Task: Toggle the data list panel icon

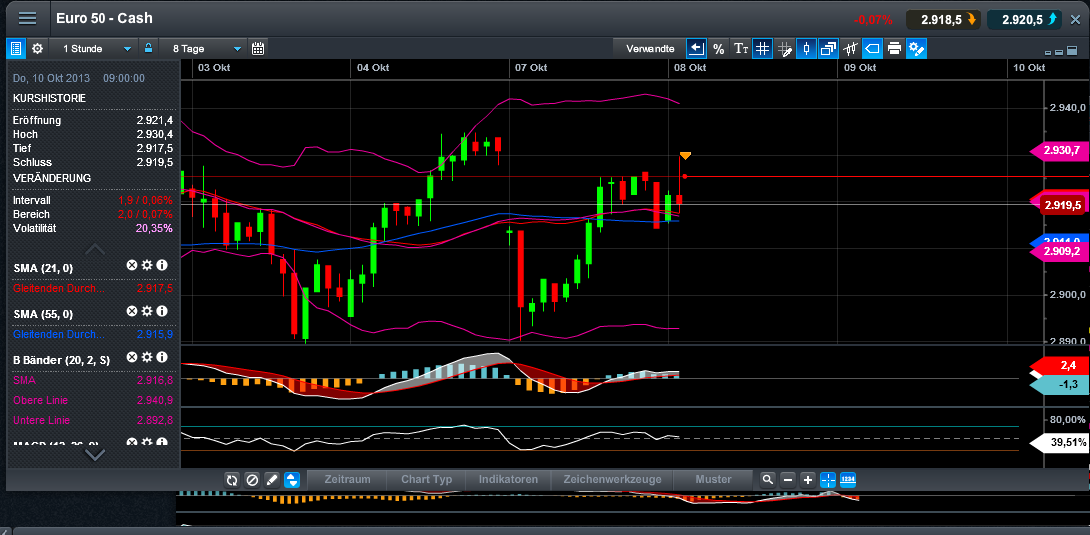Action: (16, 49)
